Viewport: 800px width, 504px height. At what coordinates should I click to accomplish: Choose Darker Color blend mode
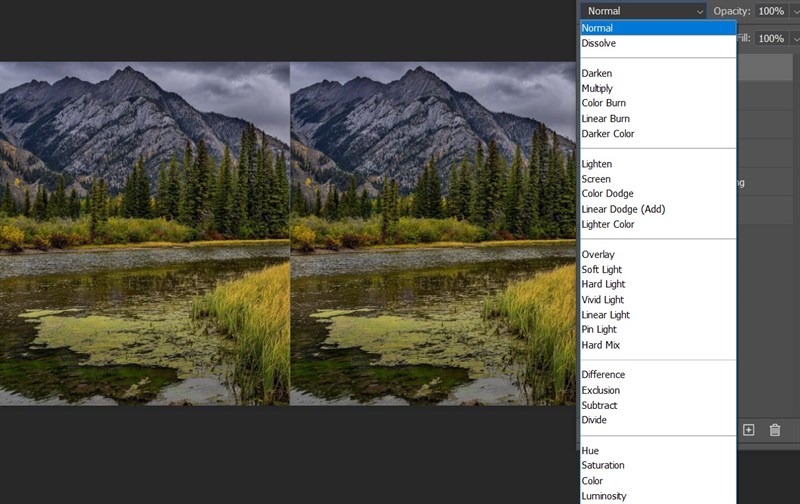607,134
